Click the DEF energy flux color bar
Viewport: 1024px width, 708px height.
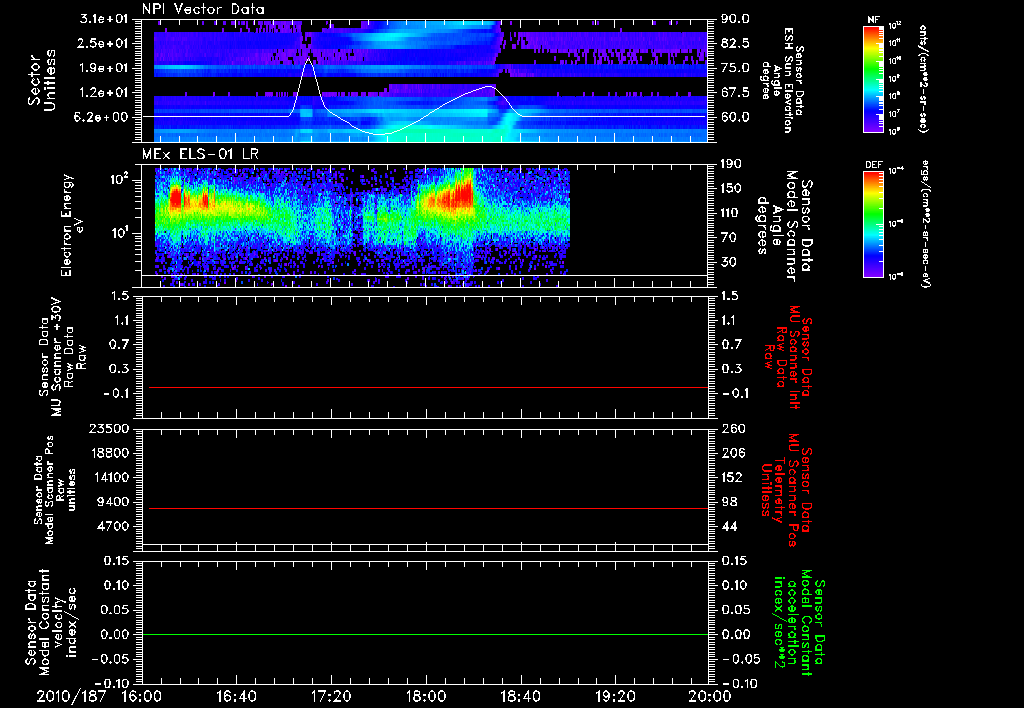pyautogui.click(x=874, y=223)
